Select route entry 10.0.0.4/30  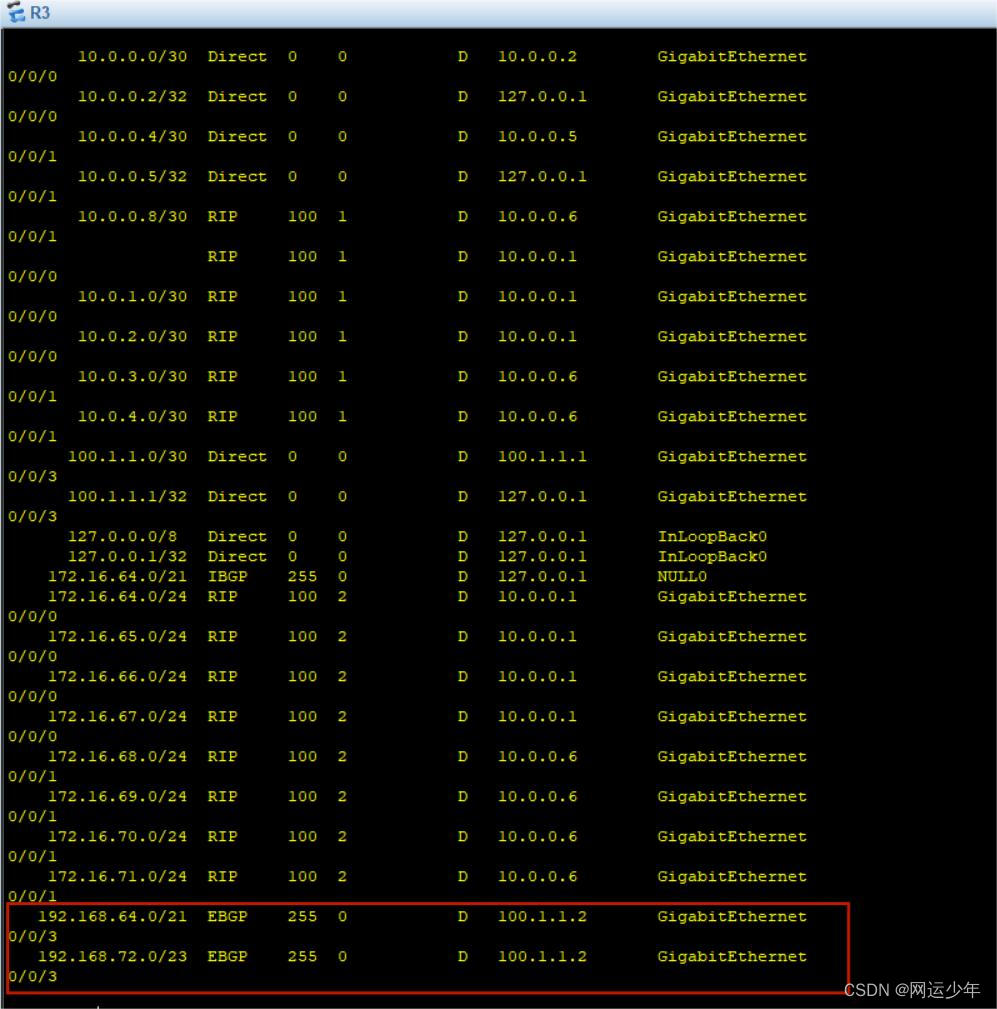tap(133, 136)
